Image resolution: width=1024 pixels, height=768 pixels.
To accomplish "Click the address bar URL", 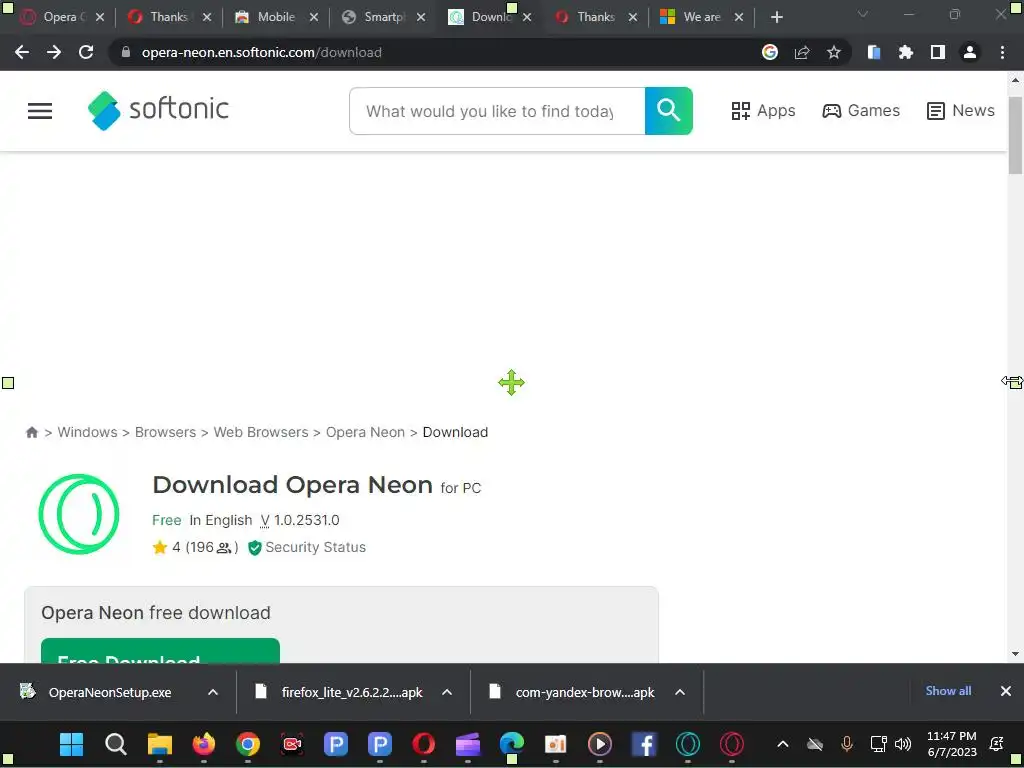I will tap(261, 52).
